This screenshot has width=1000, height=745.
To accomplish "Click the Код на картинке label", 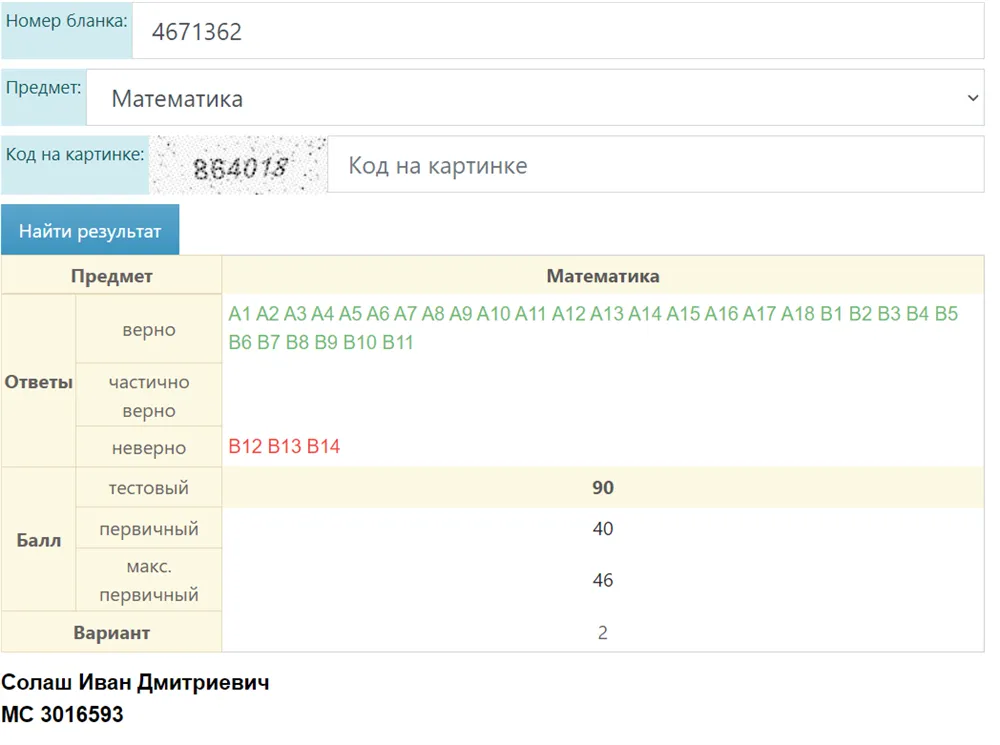I will [75, 154].
